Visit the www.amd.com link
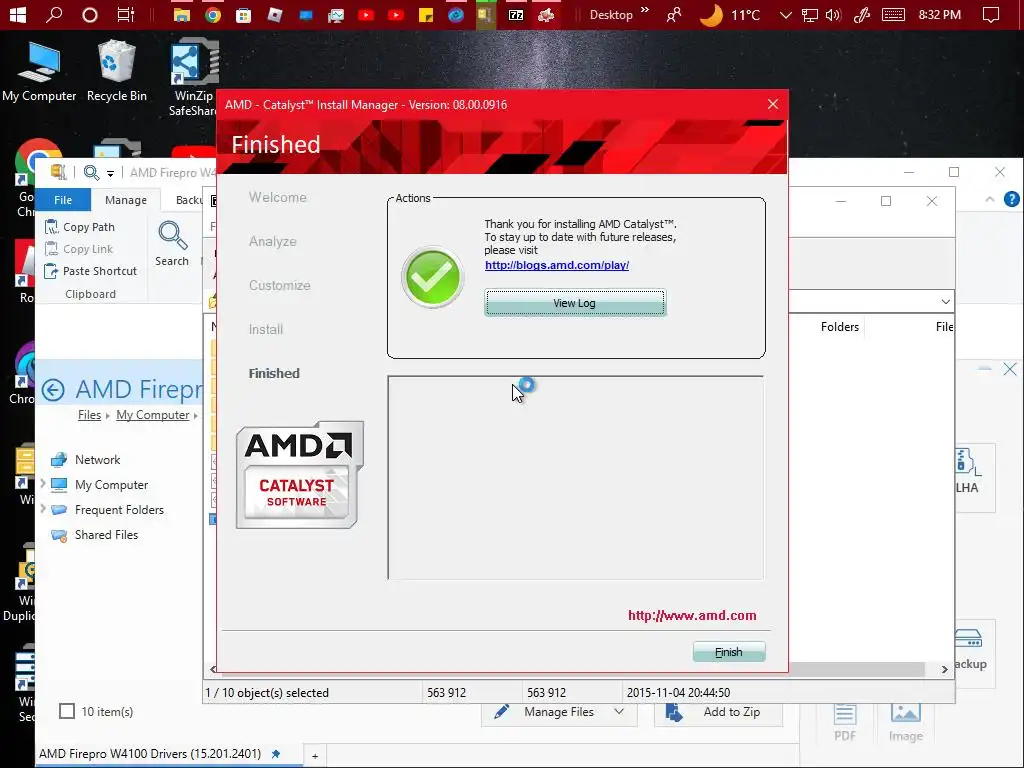The height and width of the screenshot is (768, 1024). pos(692,615)
